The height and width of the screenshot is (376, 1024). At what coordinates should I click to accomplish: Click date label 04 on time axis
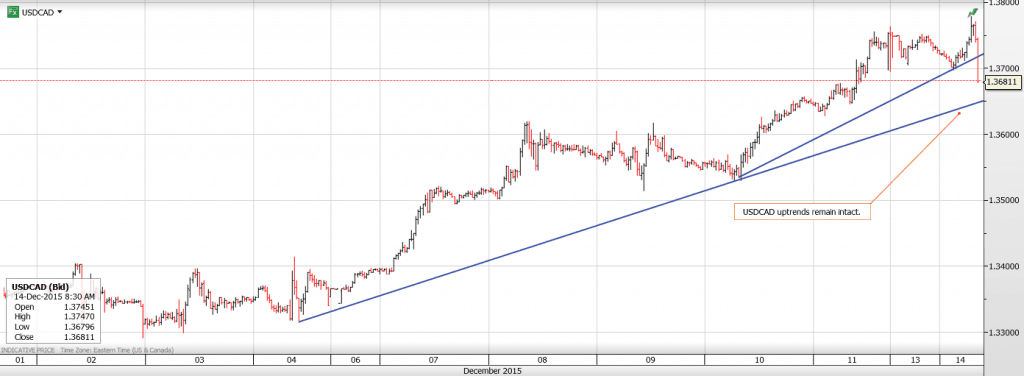291,360
